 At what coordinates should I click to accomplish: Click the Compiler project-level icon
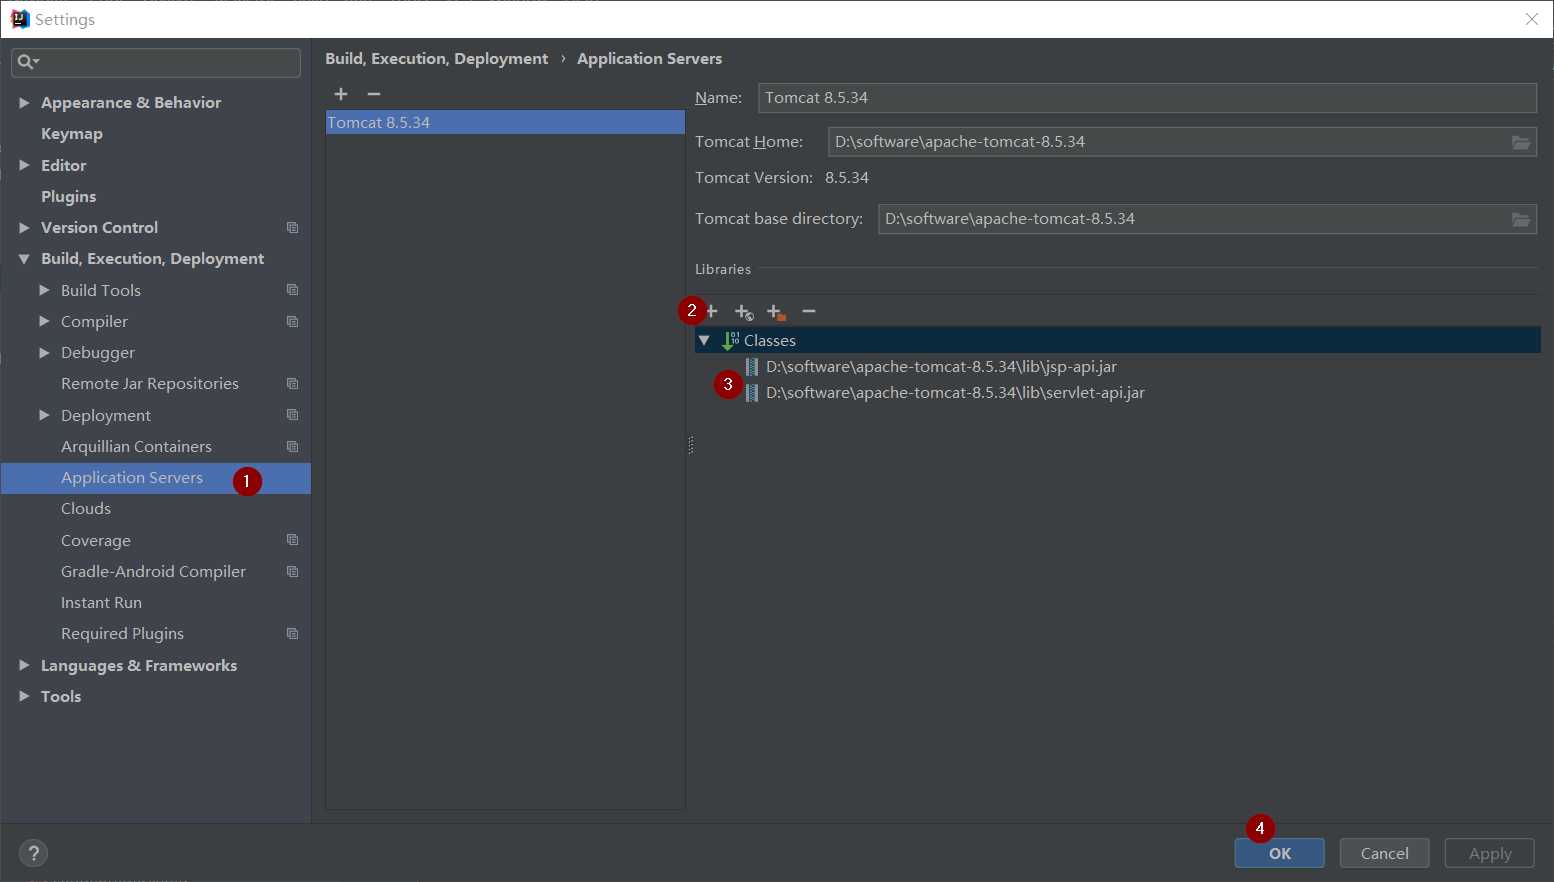click(292, 322)
